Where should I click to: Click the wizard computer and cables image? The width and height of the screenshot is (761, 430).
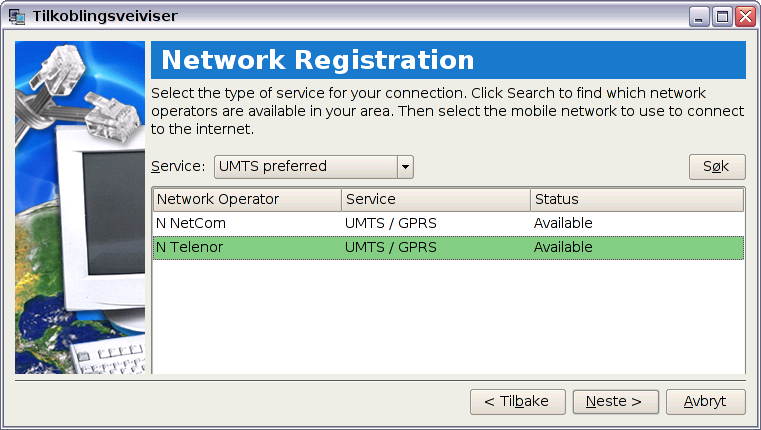80,207
